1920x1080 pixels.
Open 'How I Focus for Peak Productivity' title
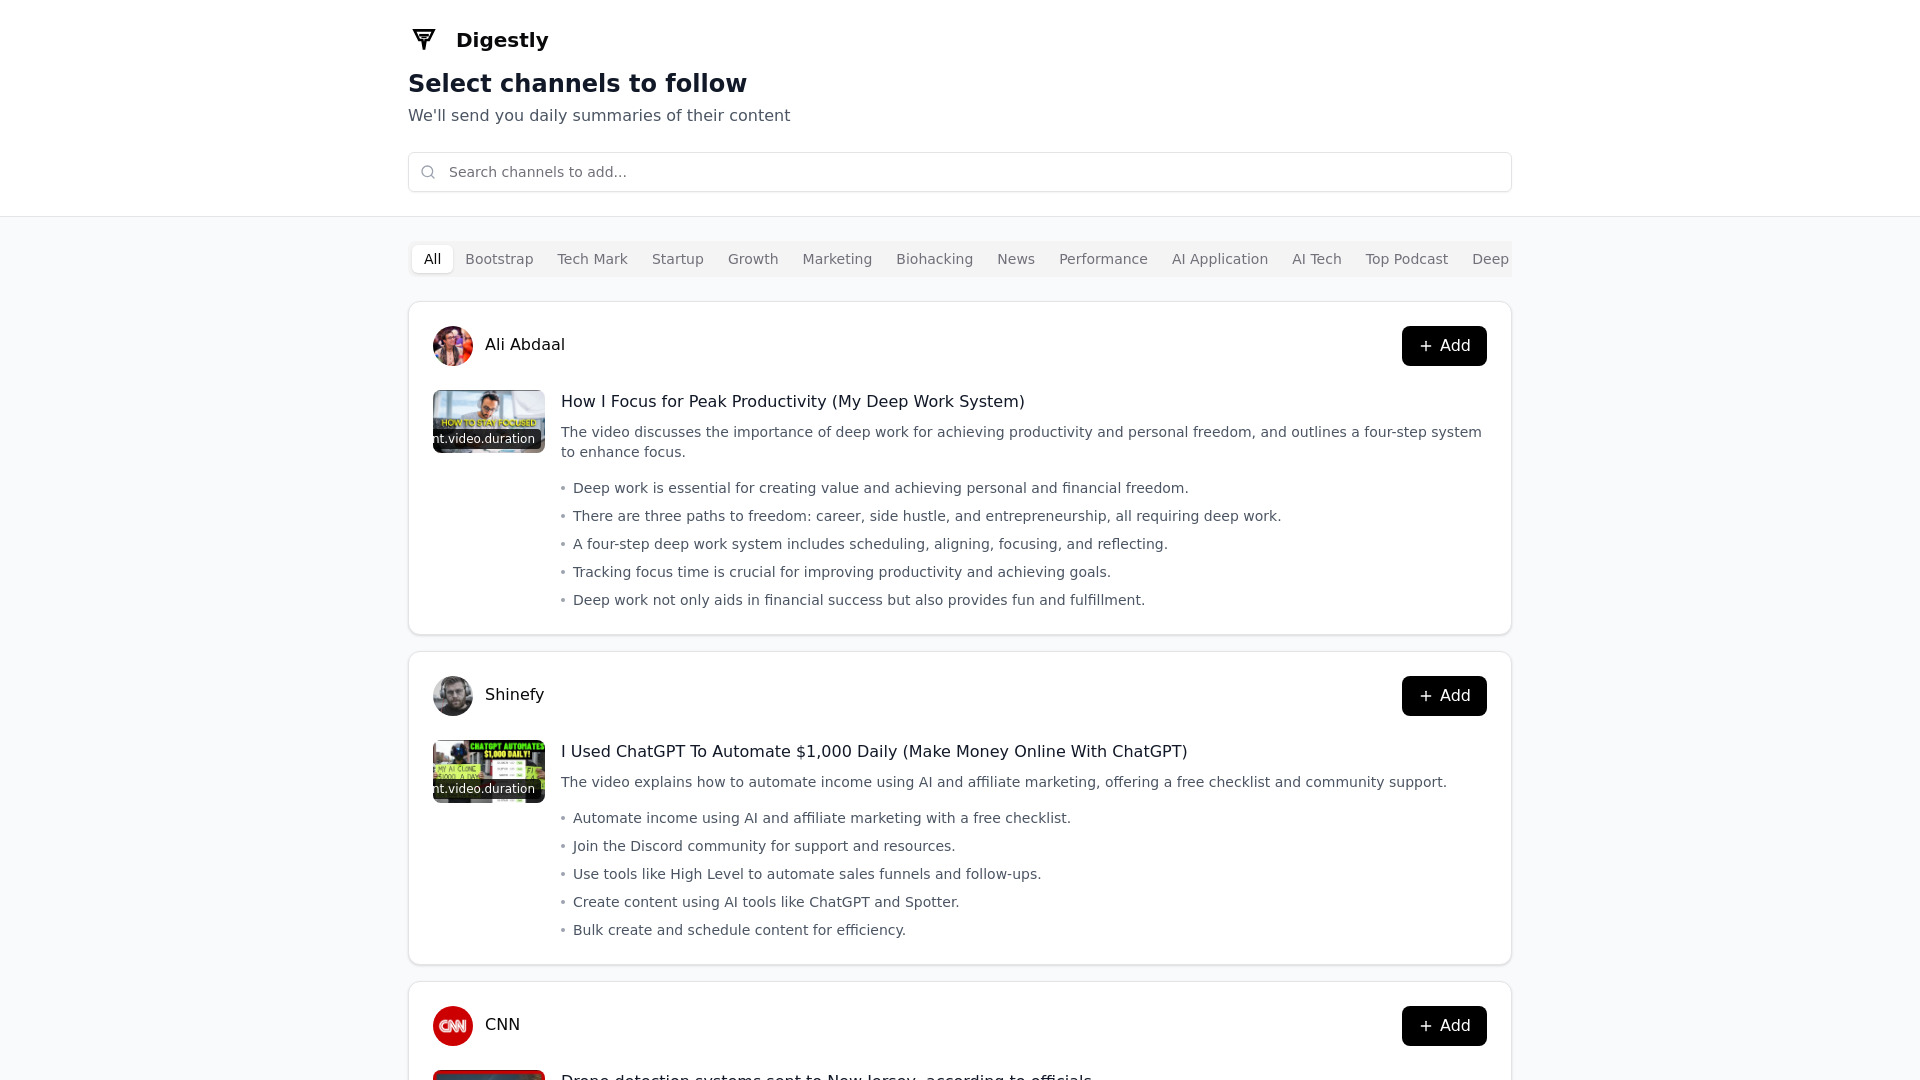tap(792, 402)
